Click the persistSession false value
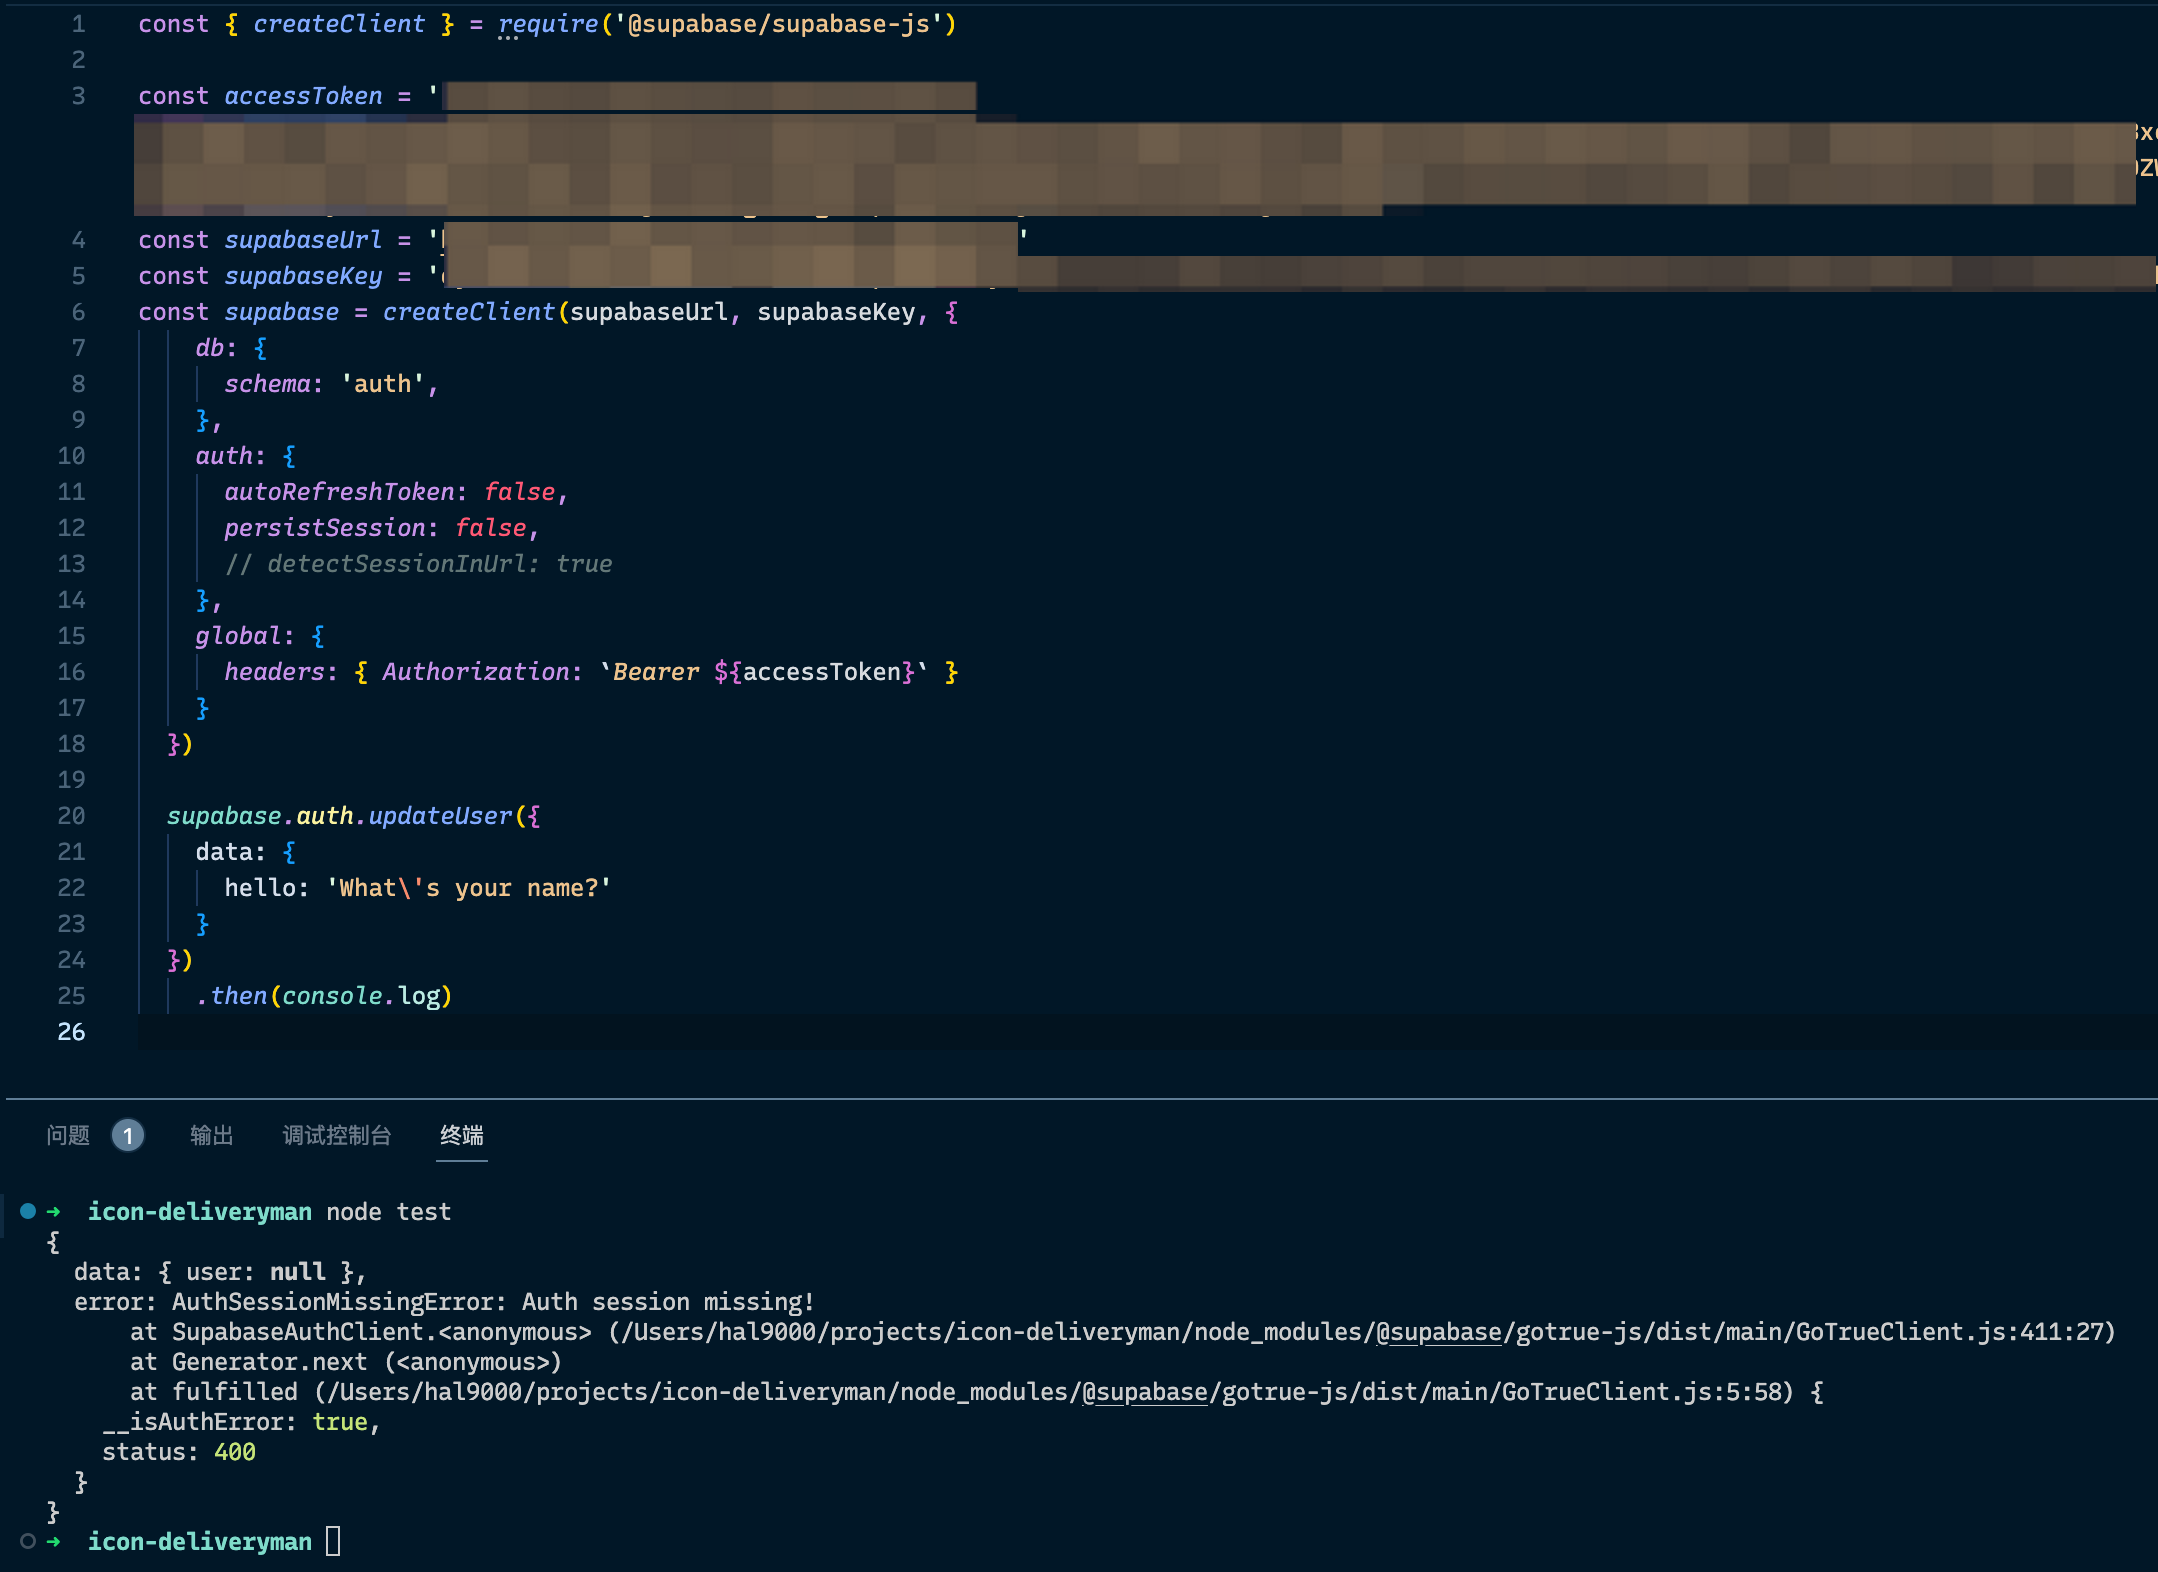2158x1572 pixels. pos(490,528)
